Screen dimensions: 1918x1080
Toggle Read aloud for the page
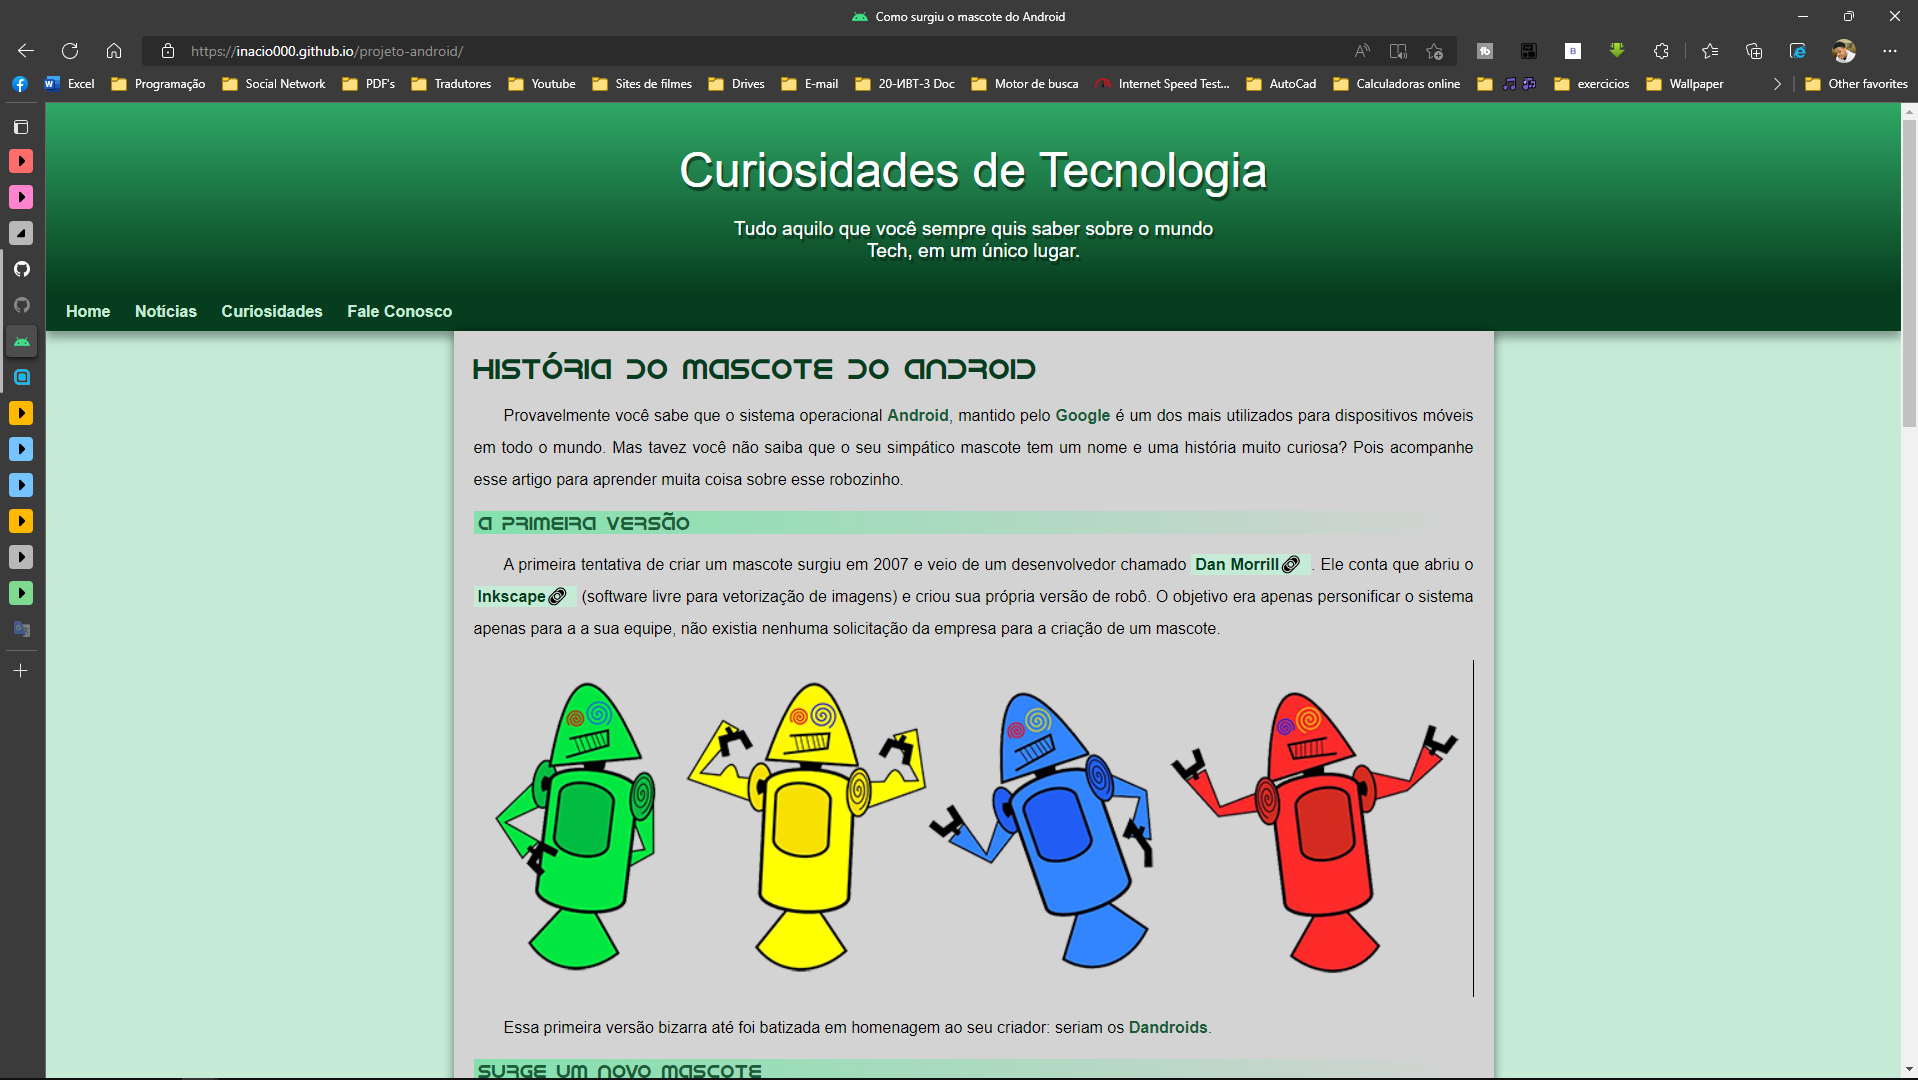[1361, 51]
